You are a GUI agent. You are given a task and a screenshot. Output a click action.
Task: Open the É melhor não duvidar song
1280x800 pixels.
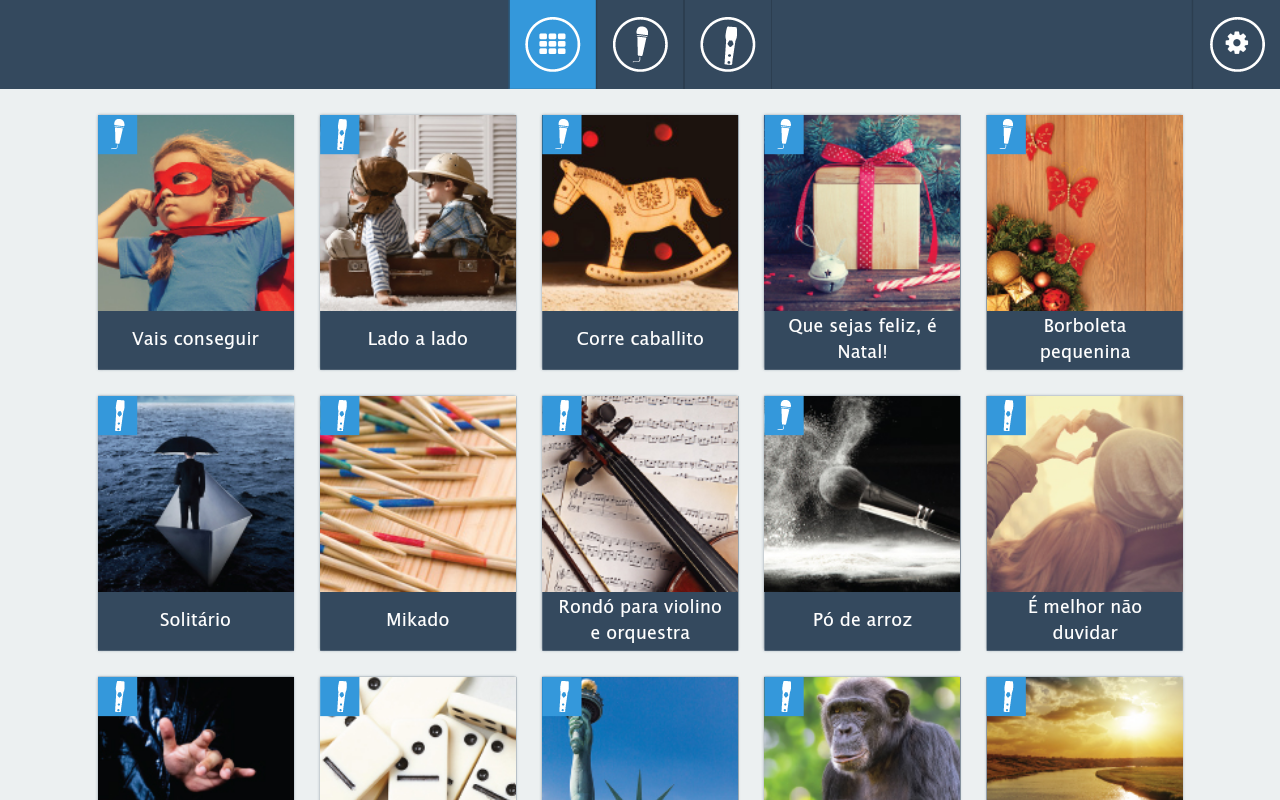[1085, 523]
